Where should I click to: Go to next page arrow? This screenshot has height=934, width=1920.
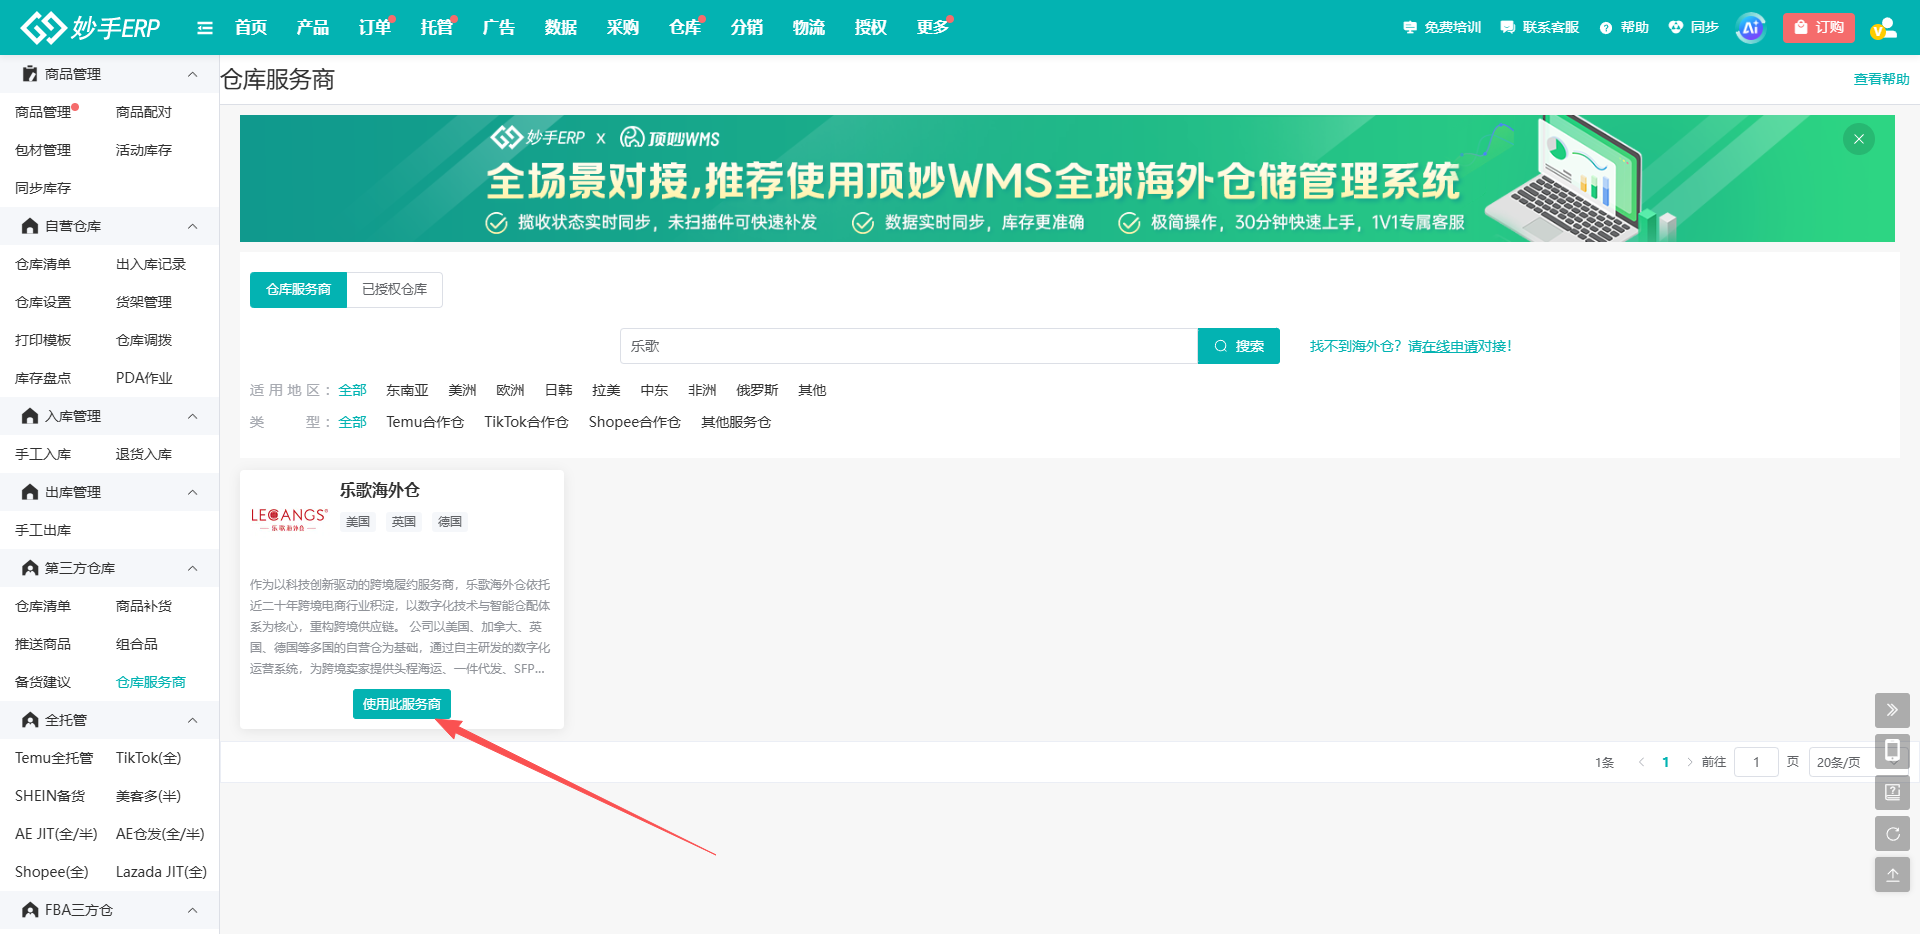[x=1690, y=762]
